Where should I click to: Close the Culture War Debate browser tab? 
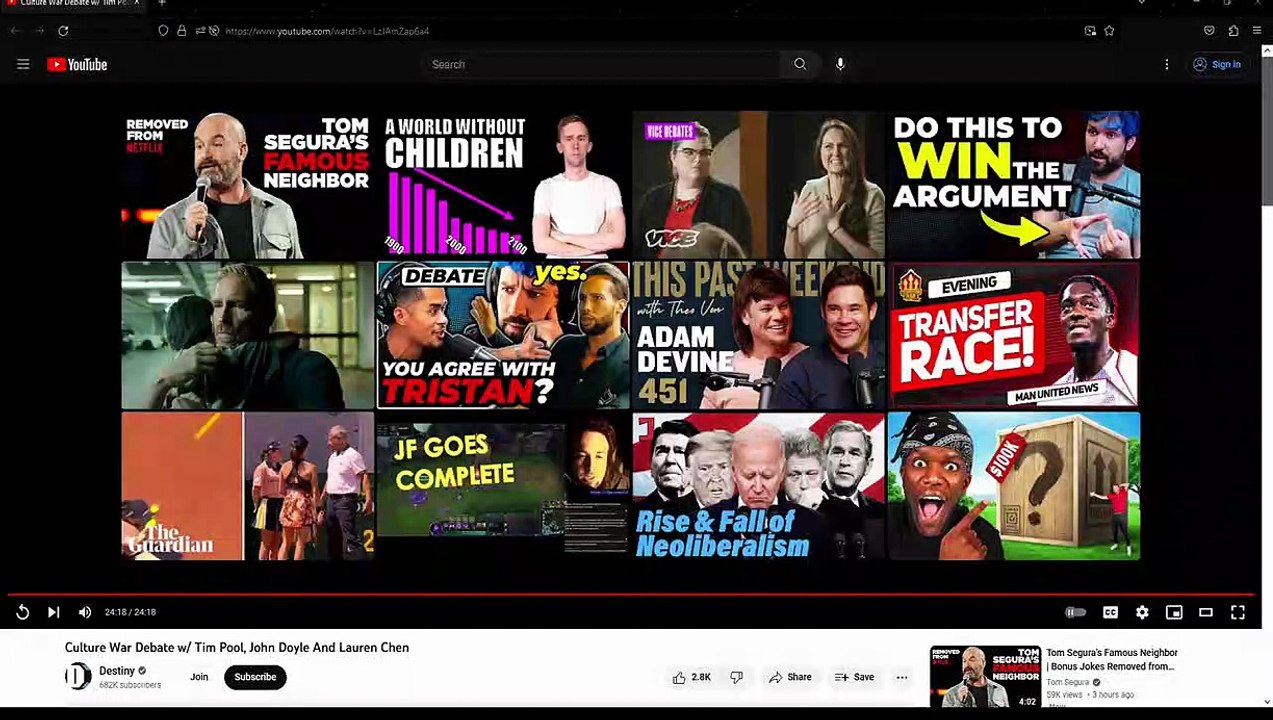point(137,4)
